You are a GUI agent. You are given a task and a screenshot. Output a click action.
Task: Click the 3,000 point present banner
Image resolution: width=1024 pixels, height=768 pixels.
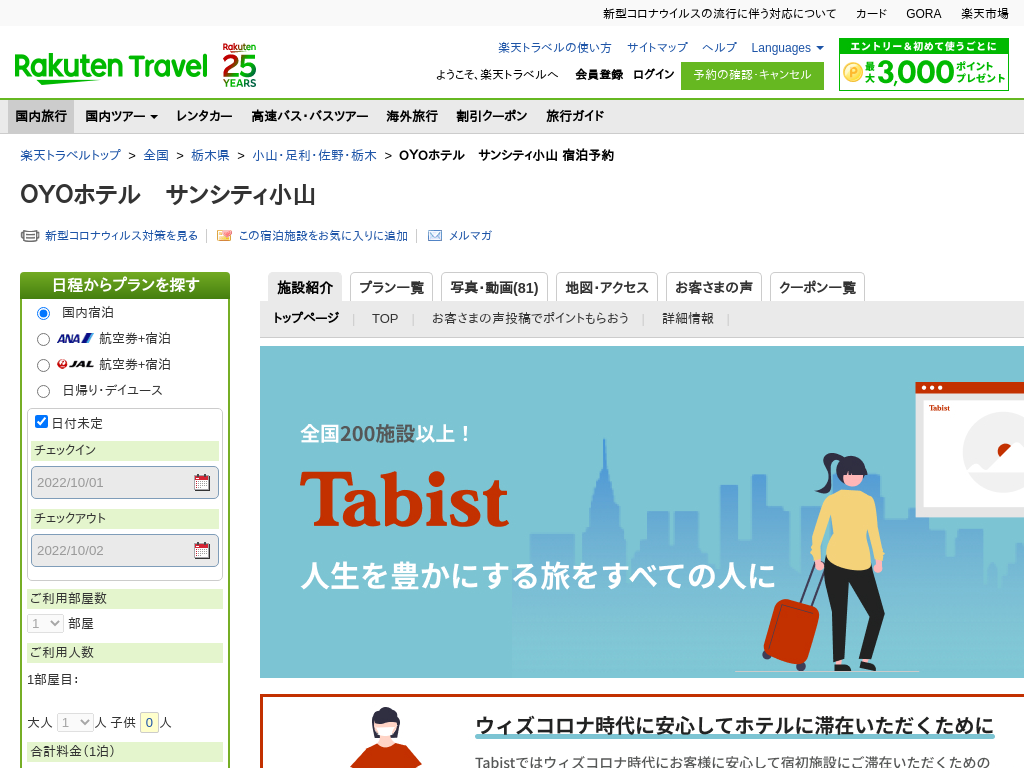point(923,65)
